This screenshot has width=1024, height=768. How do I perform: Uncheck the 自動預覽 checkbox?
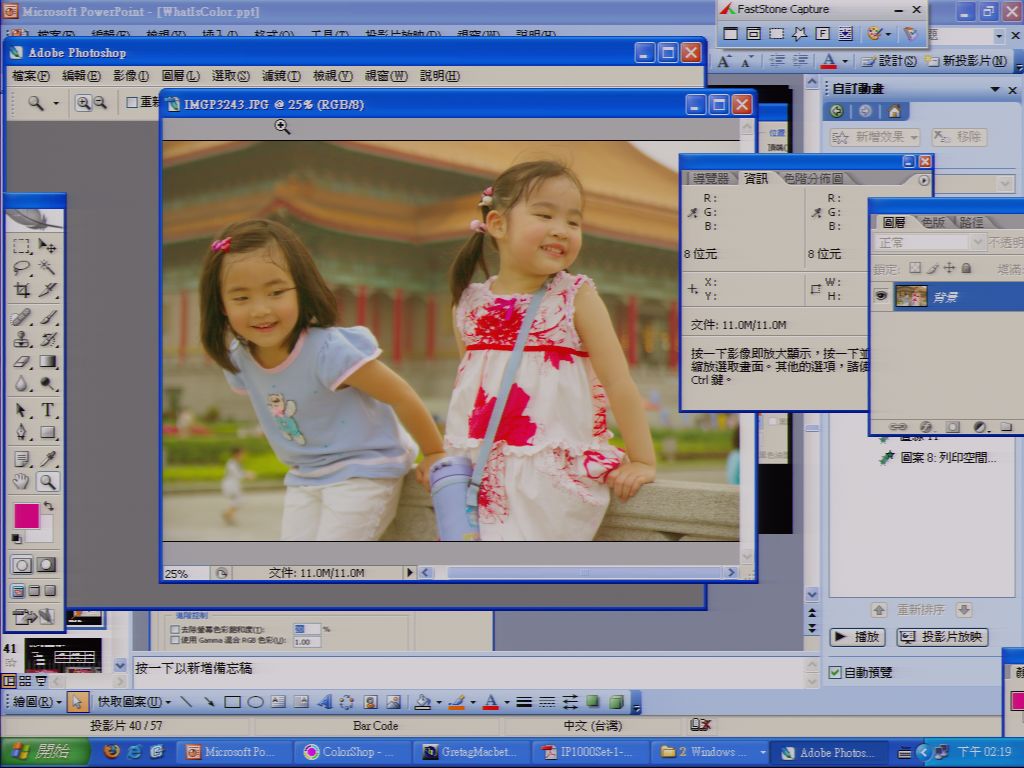(835, 672)
